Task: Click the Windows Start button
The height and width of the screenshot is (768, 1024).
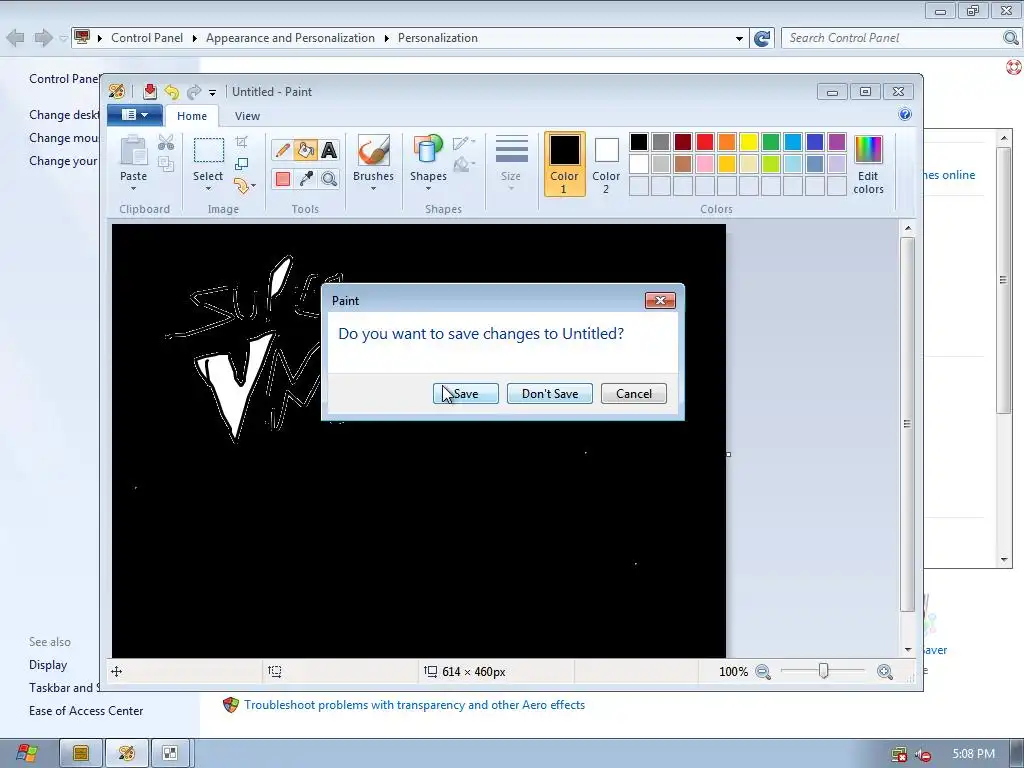Action: 27,753
